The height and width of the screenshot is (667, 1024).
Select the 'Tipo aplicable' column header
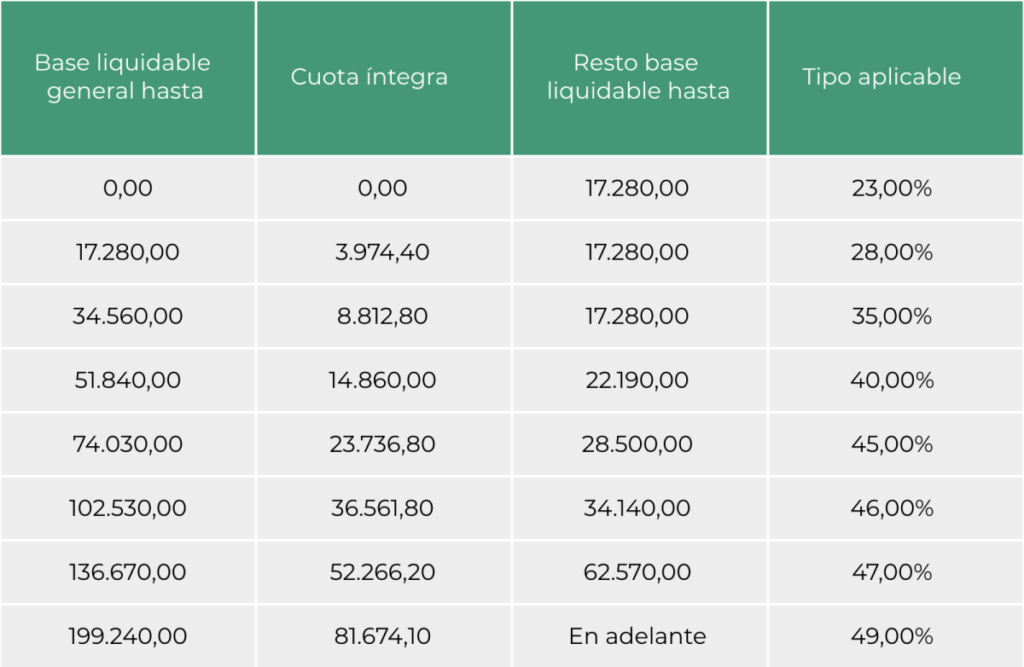point(895,77)
